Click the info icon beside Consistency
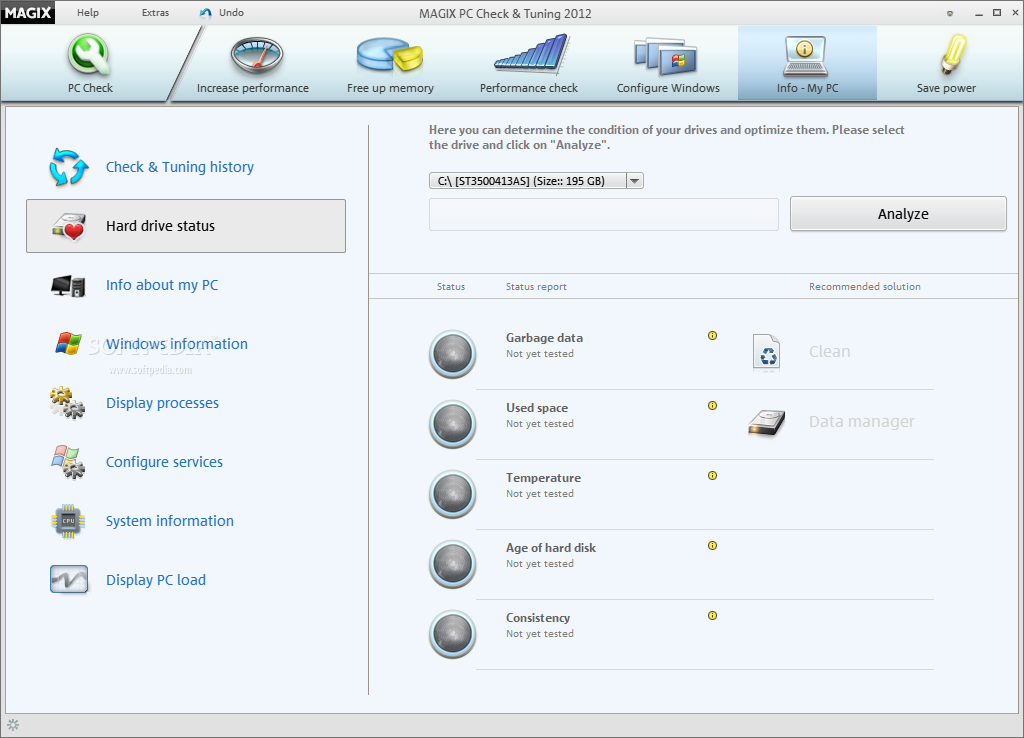This screenshot has width=1024, height=738. pos(712,615)
